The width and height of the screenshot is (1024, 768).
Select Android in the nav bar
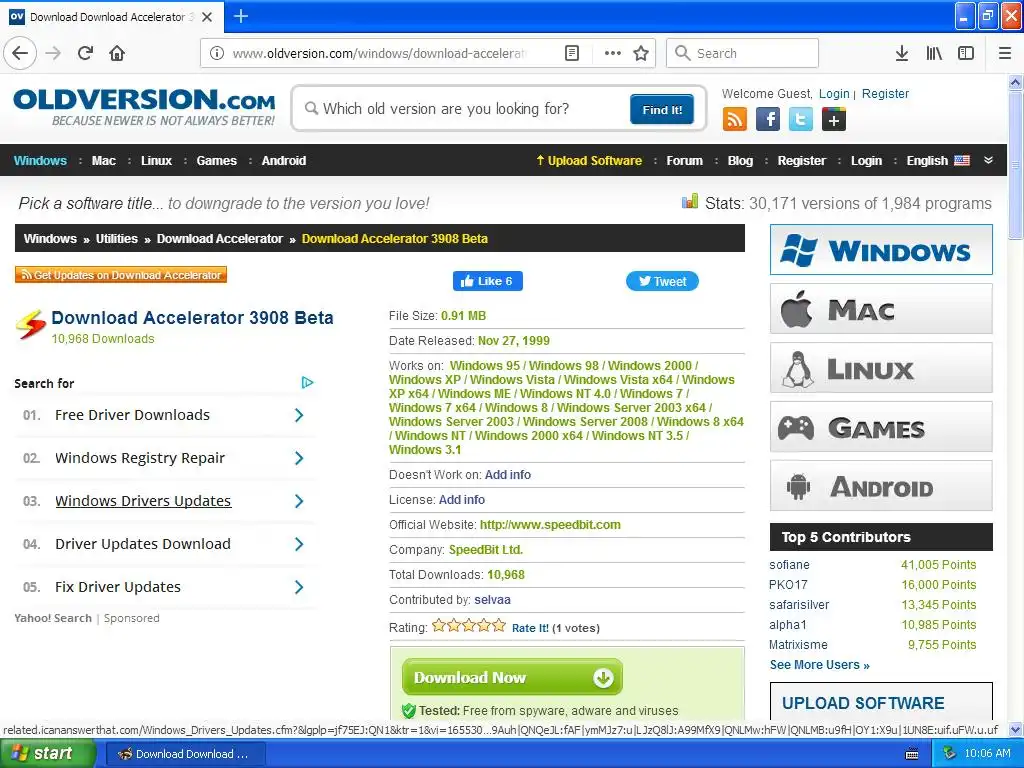click(x=284, y=161)
